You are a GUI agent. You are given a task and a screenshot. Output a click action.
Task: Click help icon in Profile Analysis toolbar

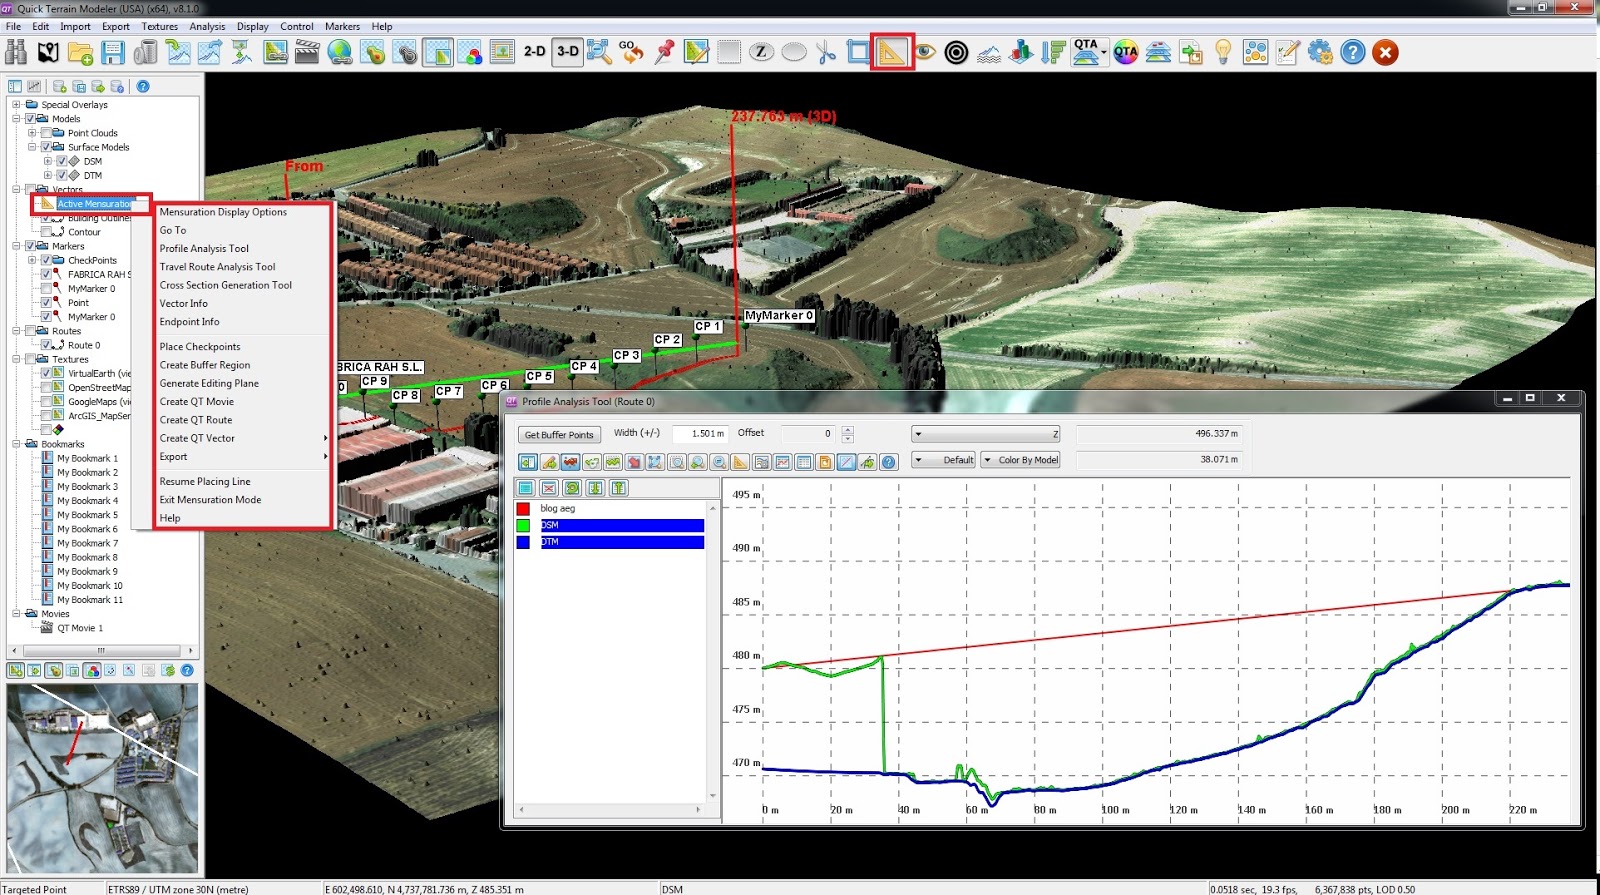click(x=889, y=461)
